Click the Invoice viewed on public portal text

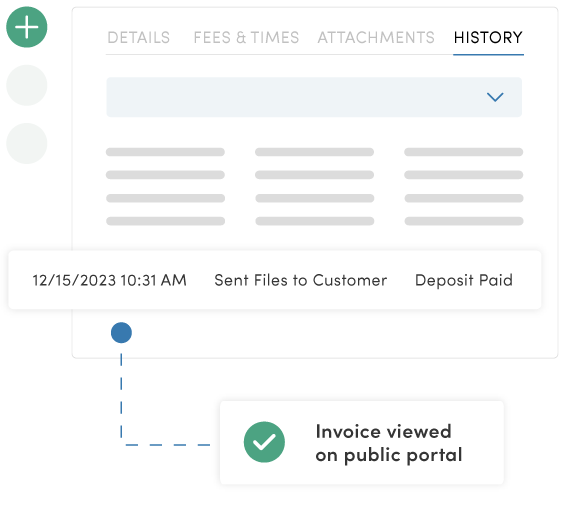[x=389, y=443]
